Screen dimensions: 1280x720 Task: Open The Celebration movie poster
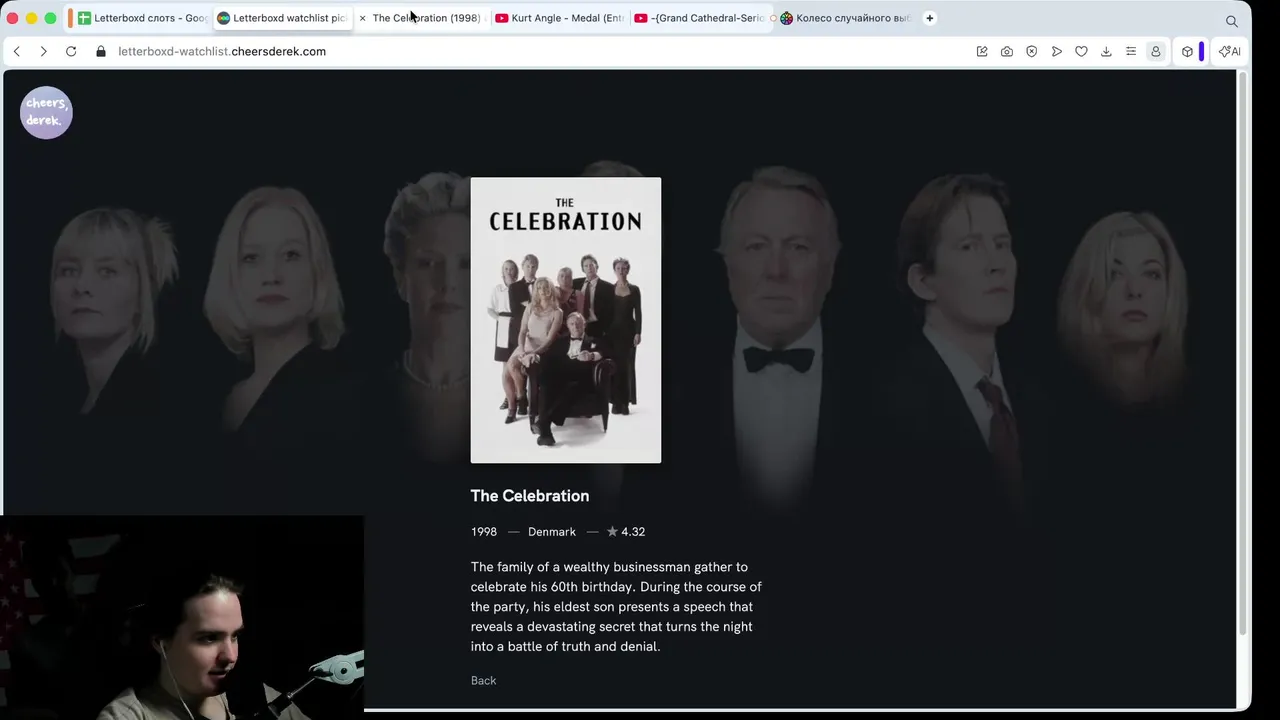(x=566, y=320)
